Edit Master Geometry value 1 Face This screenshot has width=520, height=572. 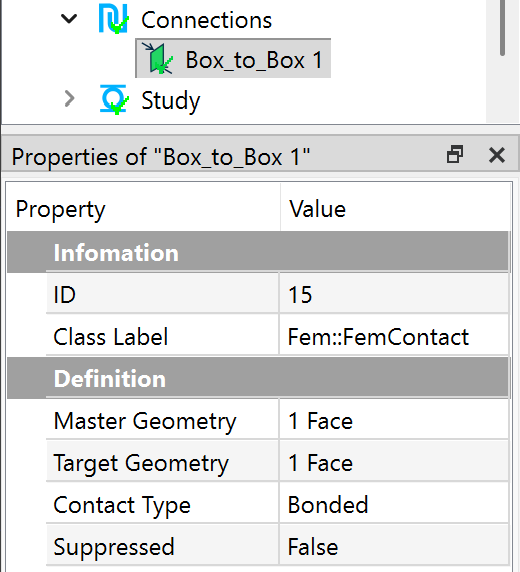click(394, 421)
